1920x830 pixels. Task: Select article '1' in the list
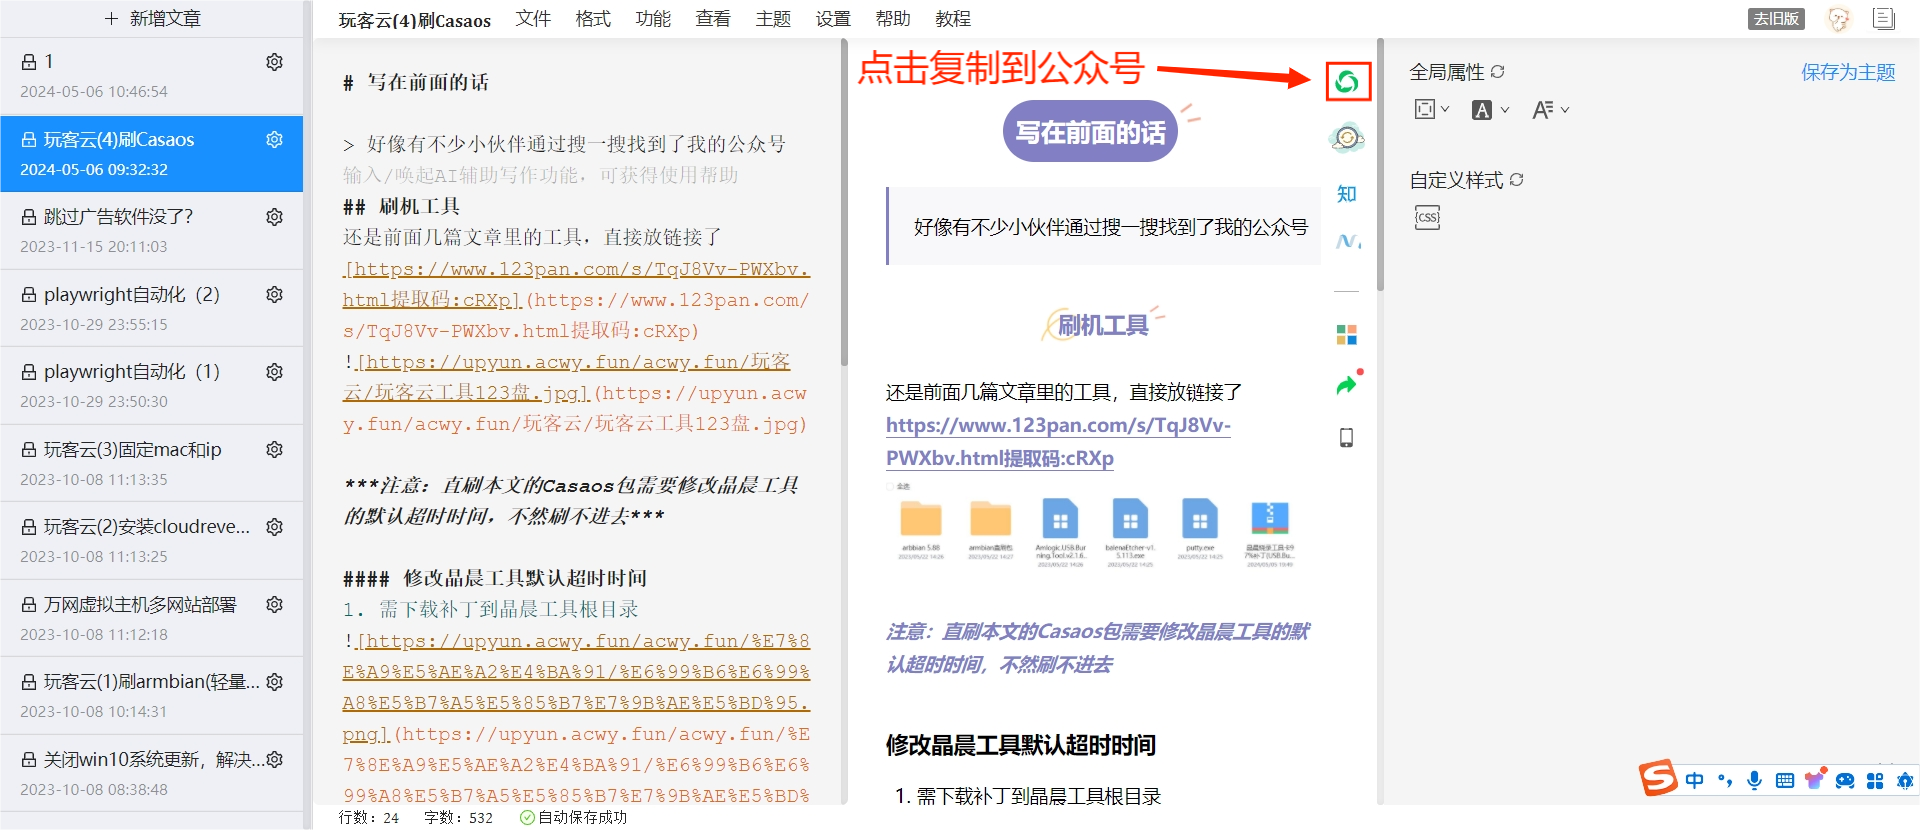coord(152,76)
